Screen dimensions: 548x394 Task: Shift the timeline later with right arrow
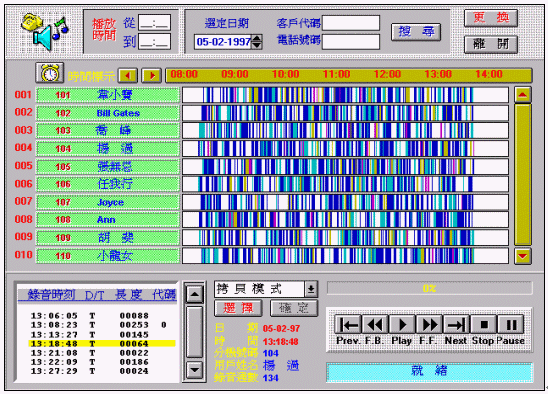point(151,75)
